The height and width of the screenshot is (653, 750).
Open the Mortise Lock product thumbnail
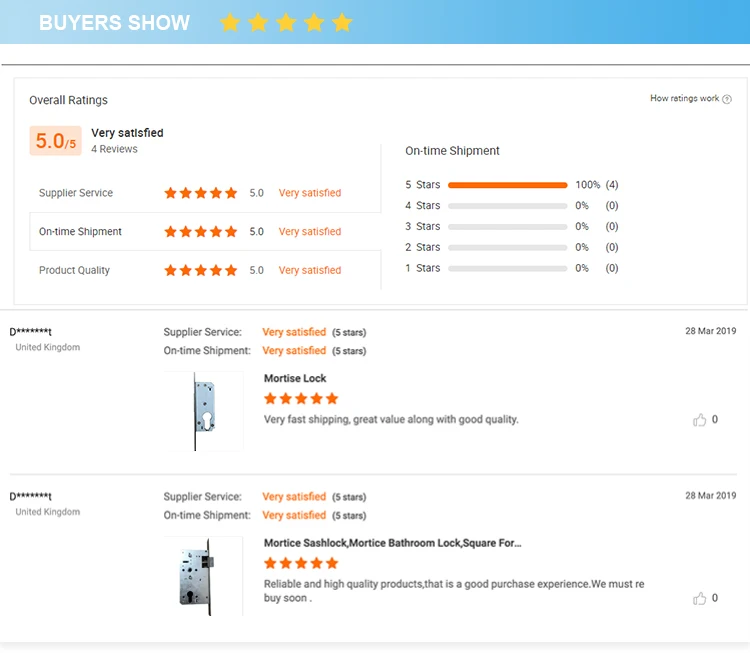point(204,410)
